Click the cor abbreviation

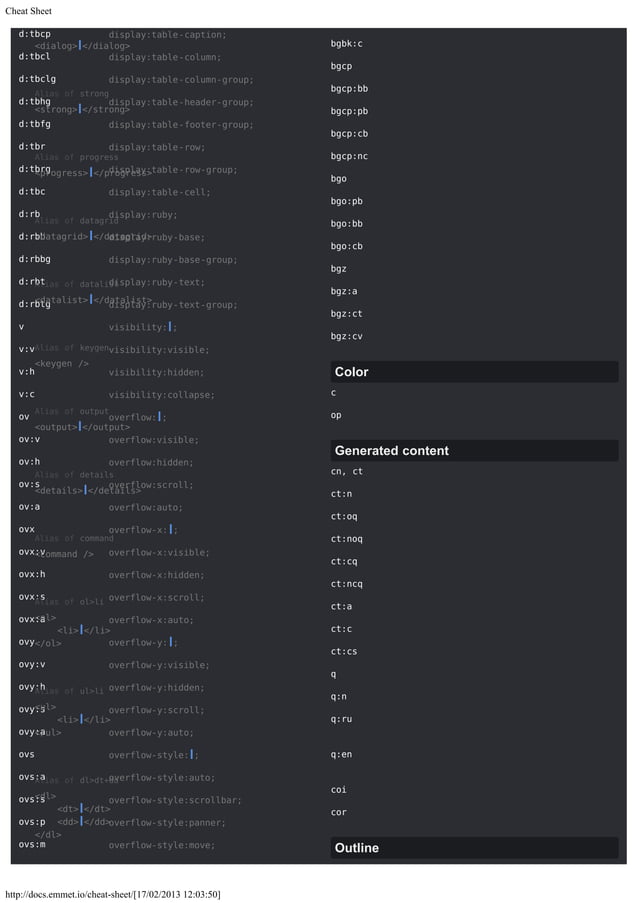pos(339,812)
